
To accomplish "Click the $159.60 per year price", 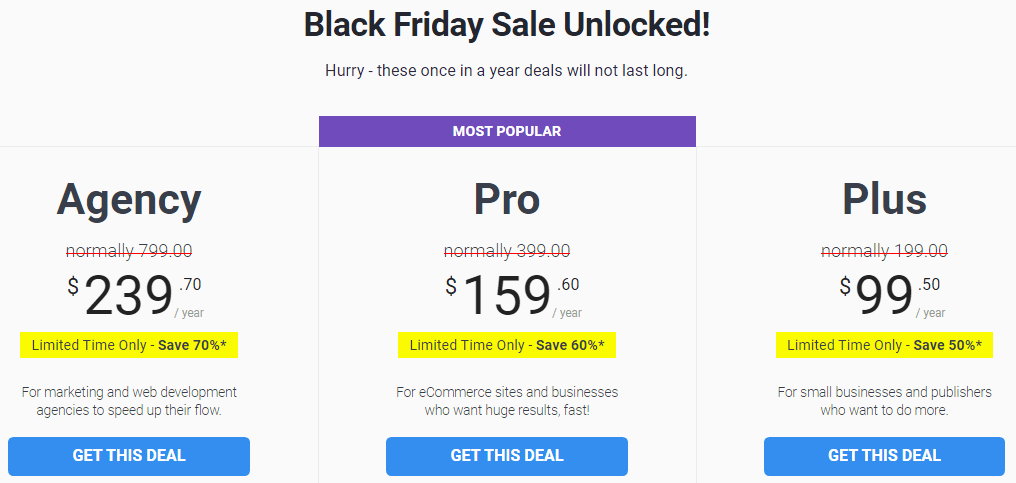I will tap(513, 296).
